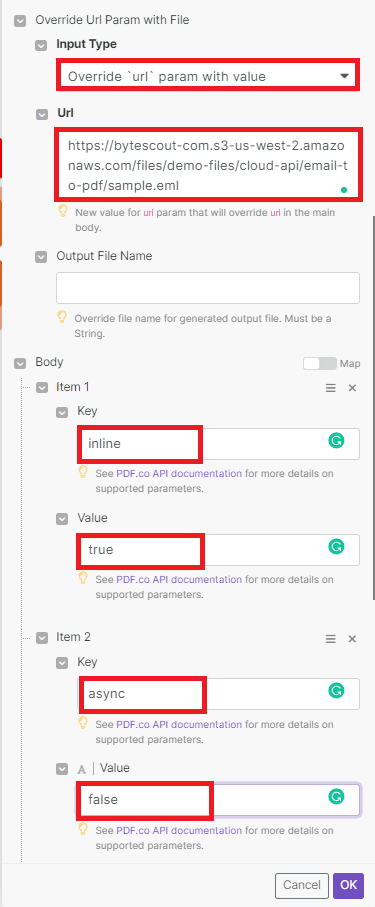Screen dimensions: 375x907
Task: Click hint bulb icon under Url field
Action: click(x=64, y=212)
